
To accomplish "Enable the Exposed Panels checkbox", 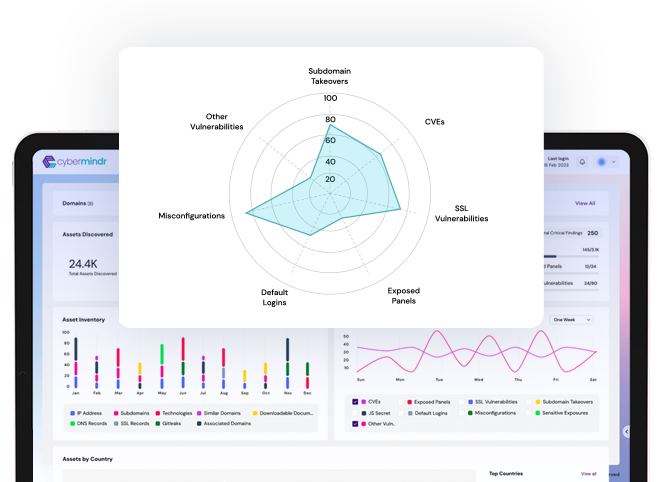I will click(x=402, y=401).
